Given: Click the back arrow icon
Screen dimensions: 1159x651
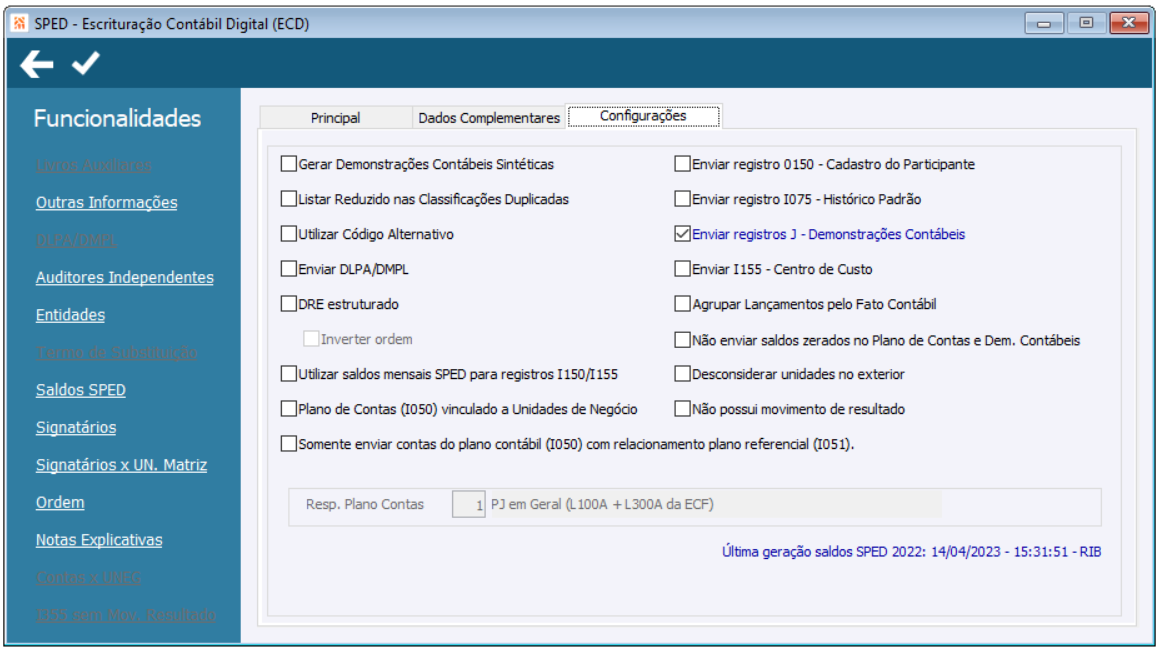Looking at the screenshot, I should [x=37, y=64].
